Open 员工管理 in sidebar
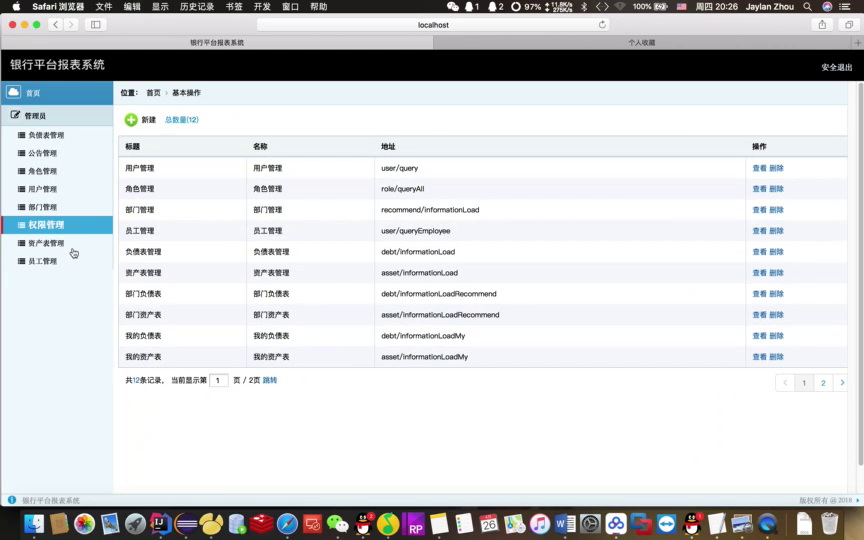The width and height of the screenshot is (864, 540). (42, 261)
